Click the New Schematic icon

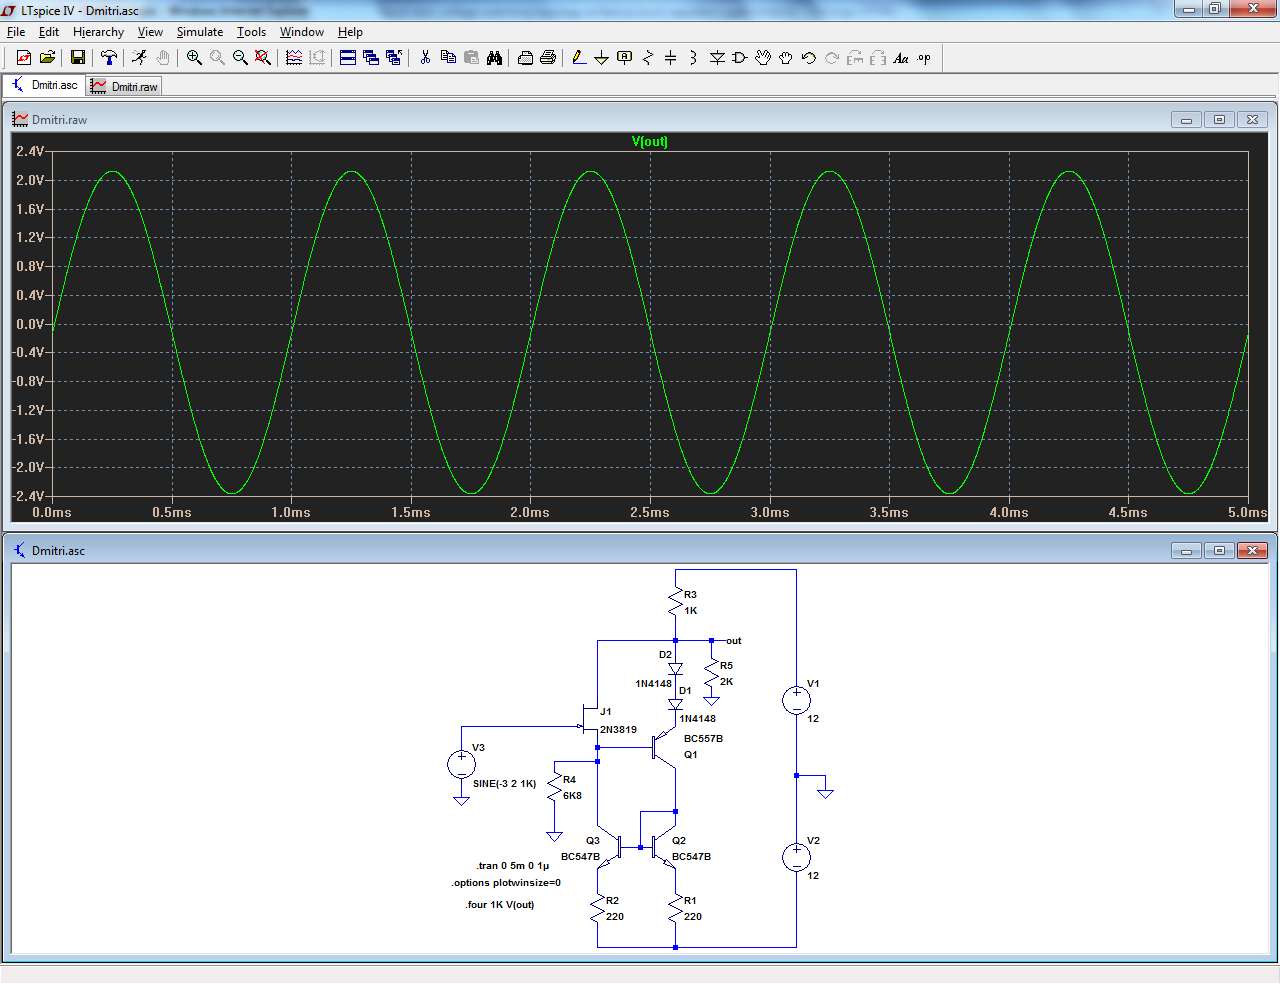pos(24,58)
